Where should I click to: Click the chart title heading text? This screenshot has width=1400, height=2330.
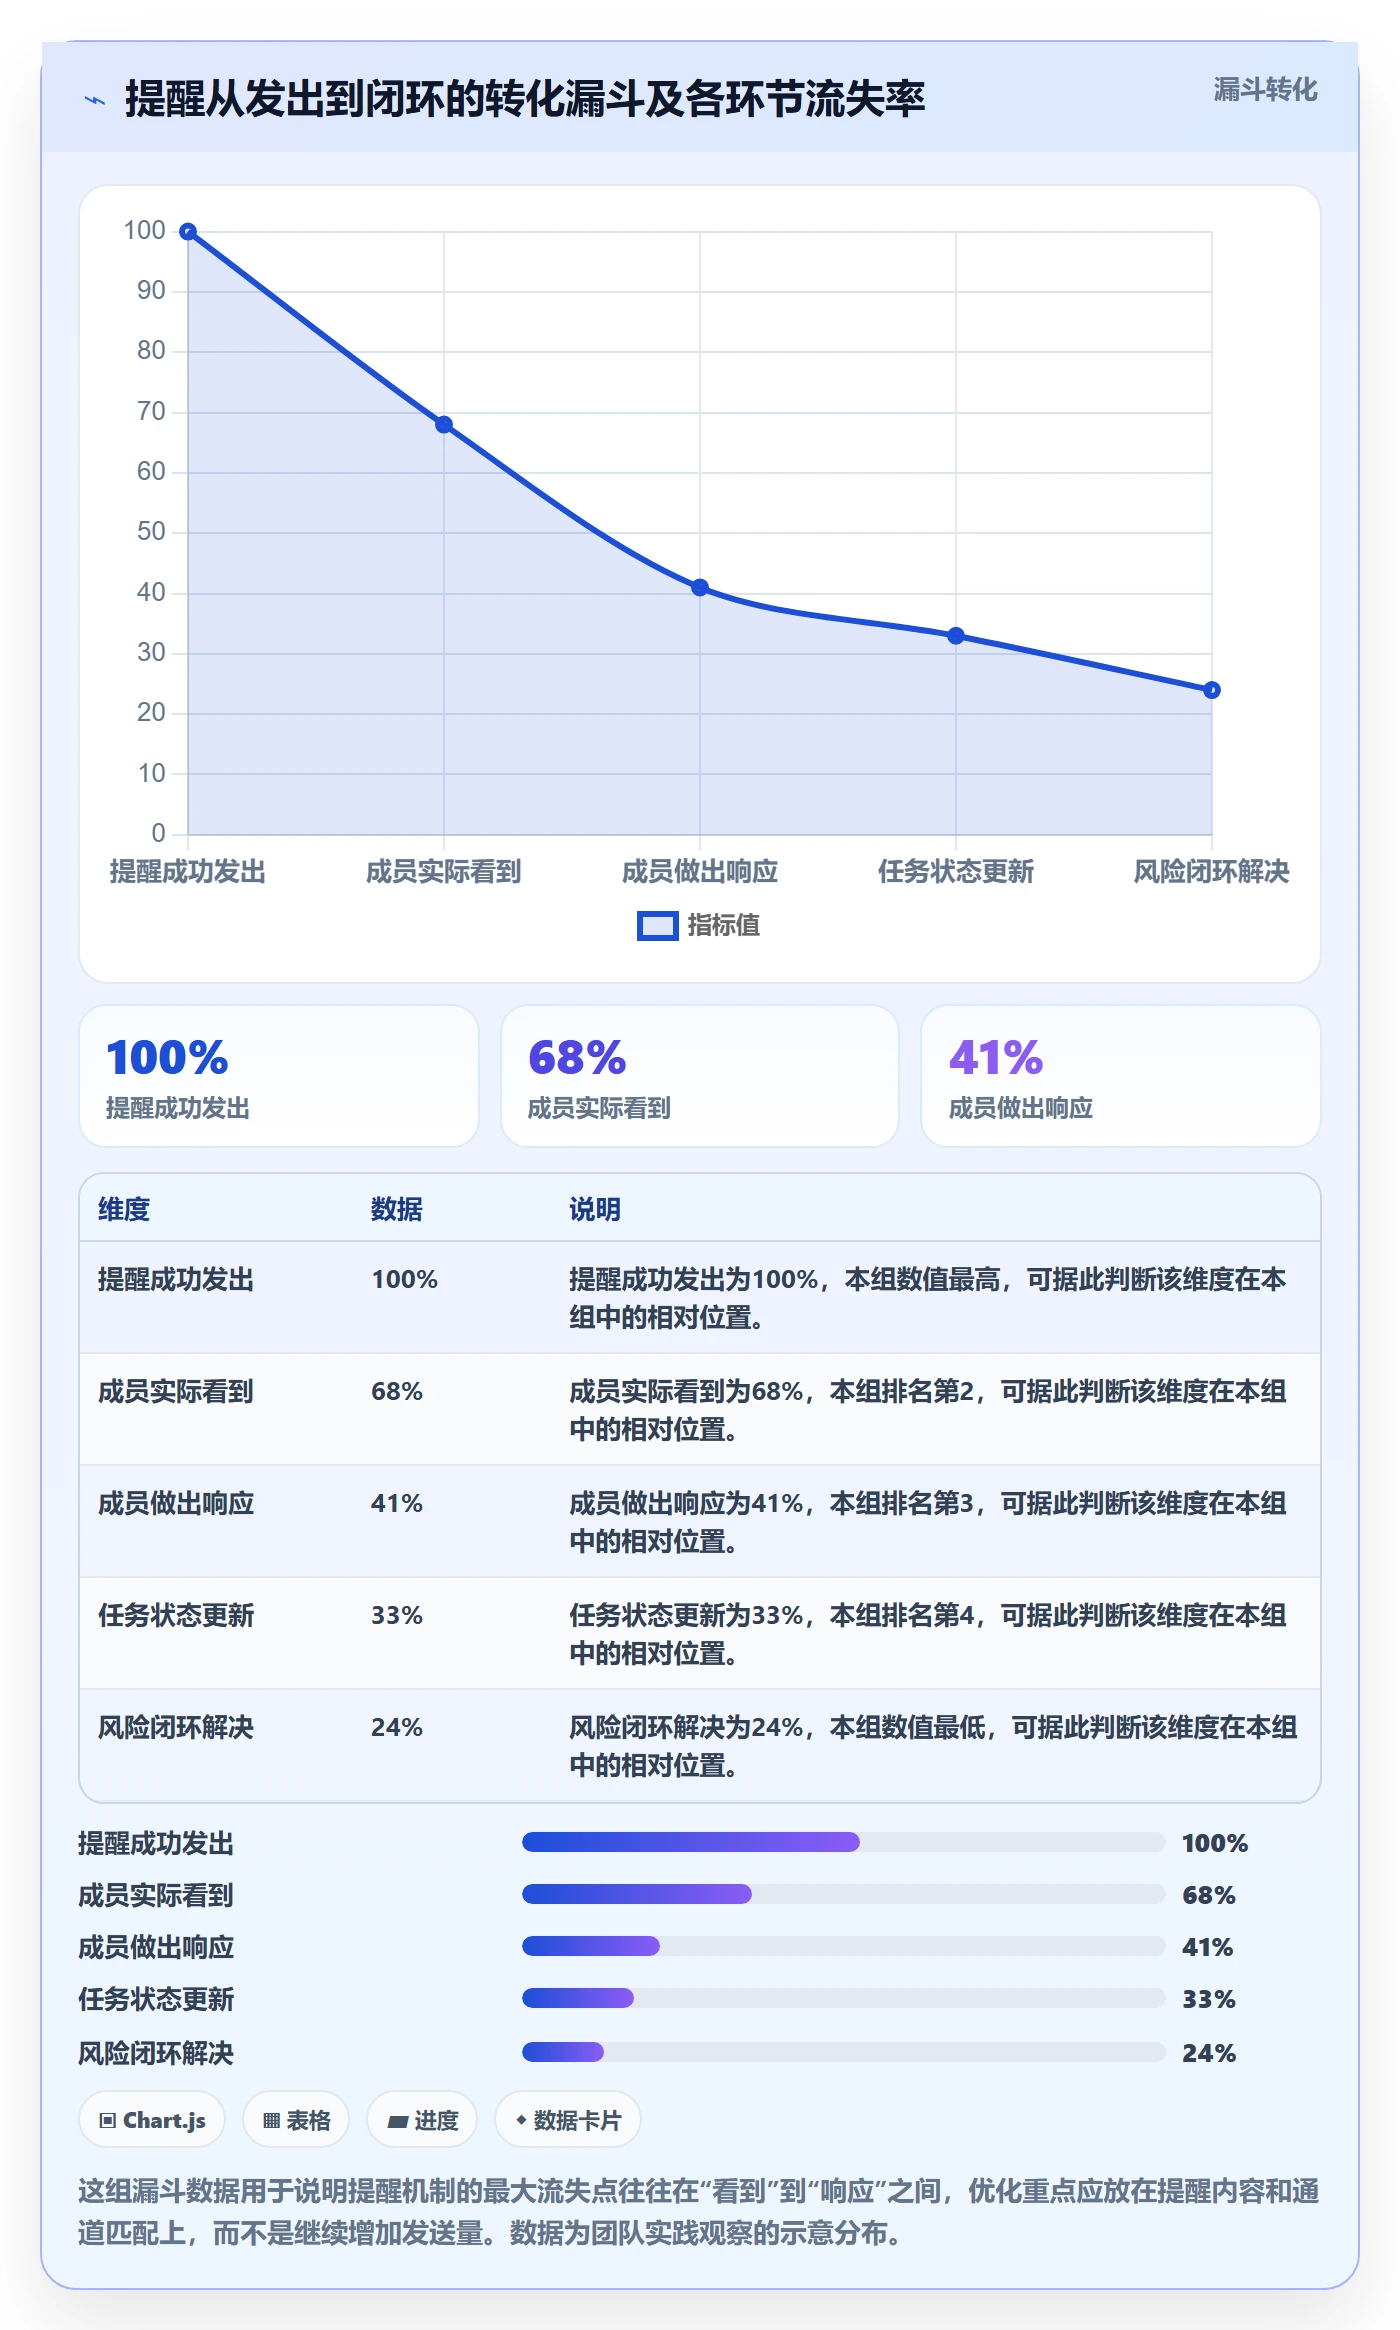525,99
